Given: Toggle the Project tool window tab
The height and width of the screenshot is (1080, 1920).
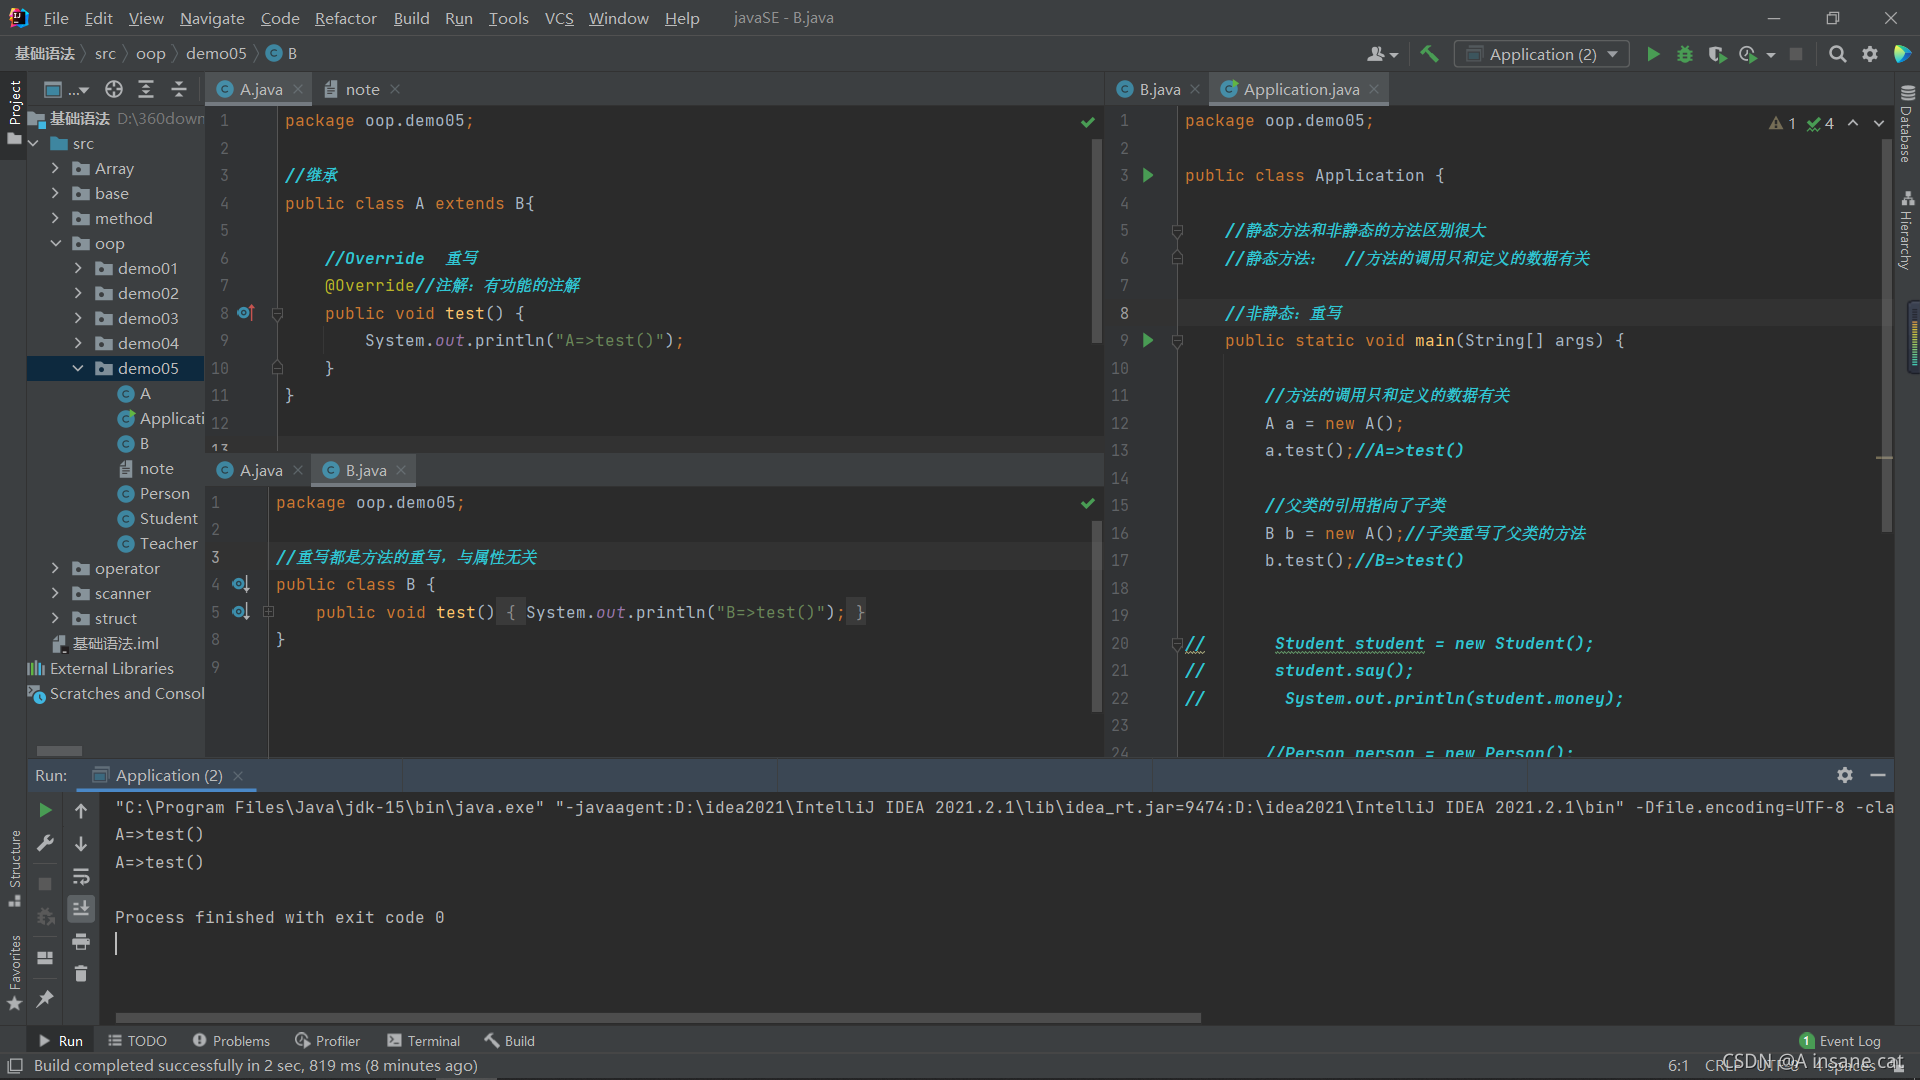Looking at the screenshot, I should 14,103.
